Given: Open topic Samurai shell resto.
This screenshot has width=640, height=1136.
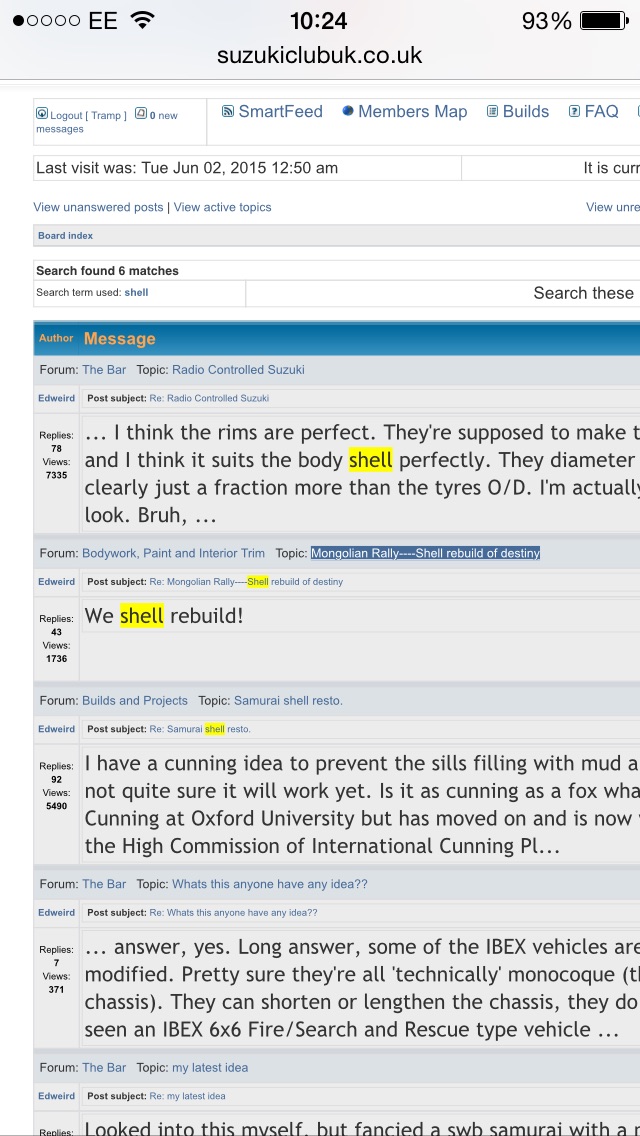Looking at the screenshot, I should [288, 701].
